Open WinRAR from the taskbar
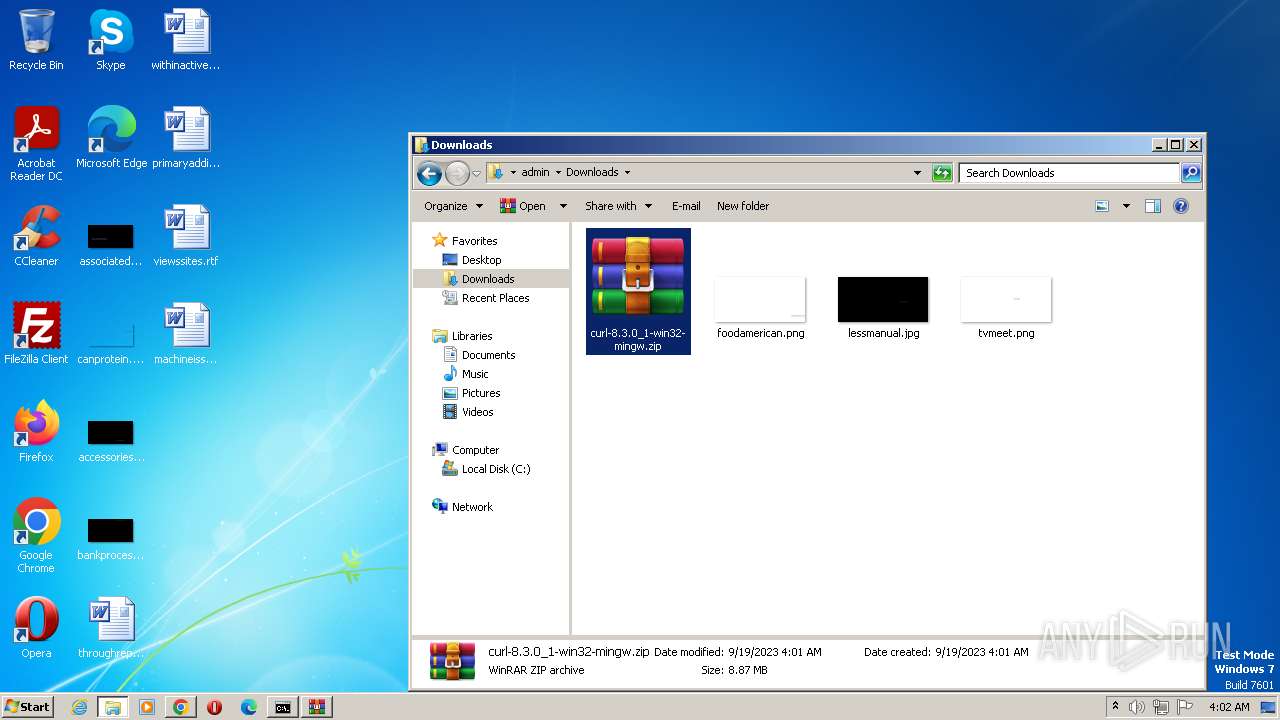This screenshot has width=1280, height=720. [317, 707]
